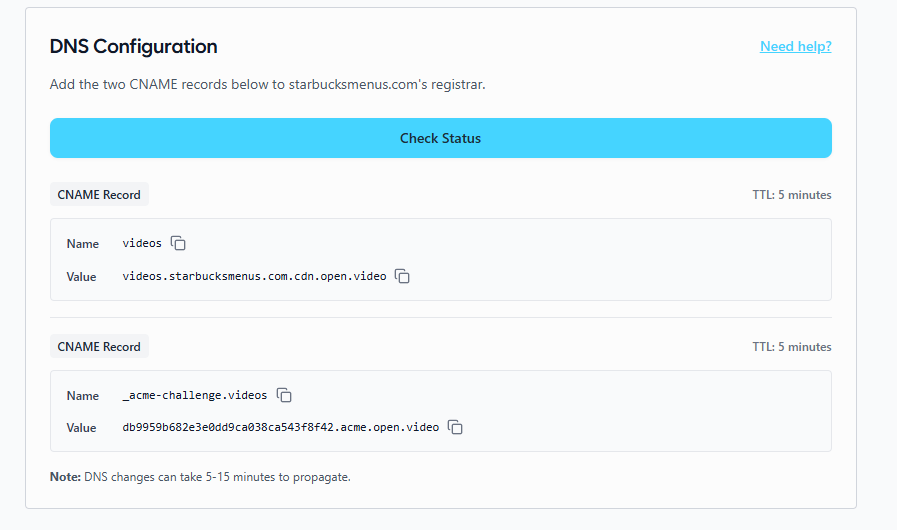Click TTL label of first CNAME record

pyautogui.click(x=791, y=195)
